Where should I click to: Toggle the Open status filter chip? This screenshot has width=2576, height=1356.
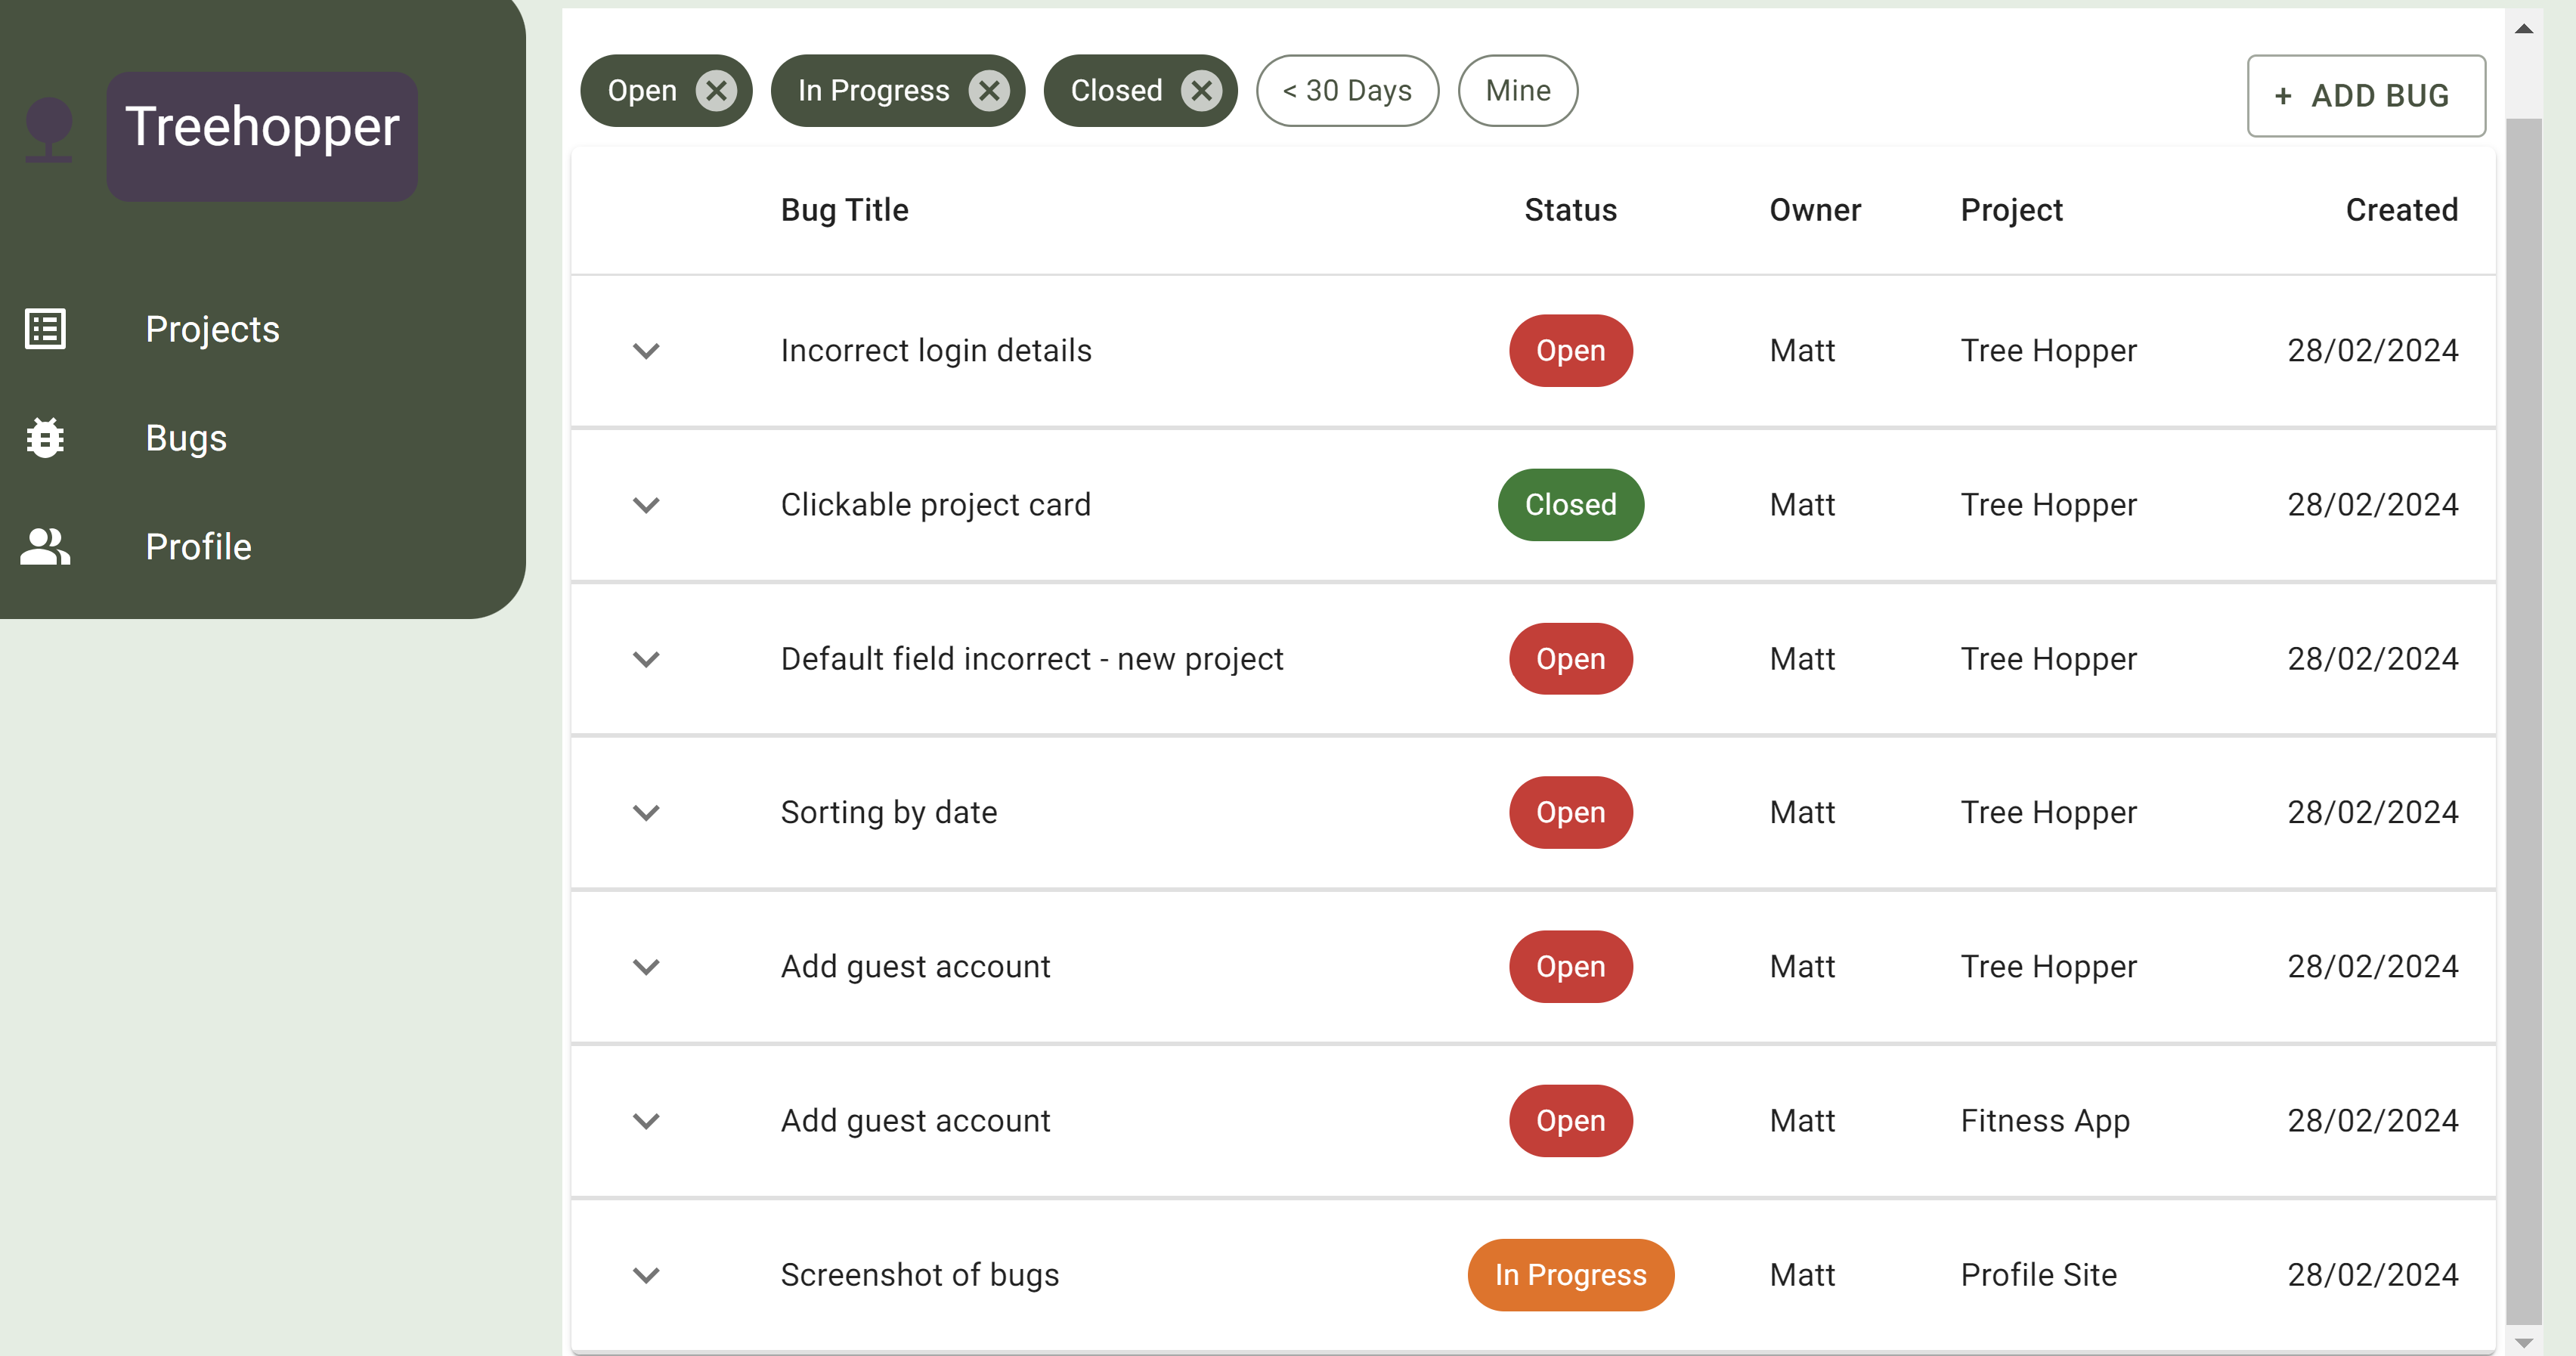(x=642, y=91)
